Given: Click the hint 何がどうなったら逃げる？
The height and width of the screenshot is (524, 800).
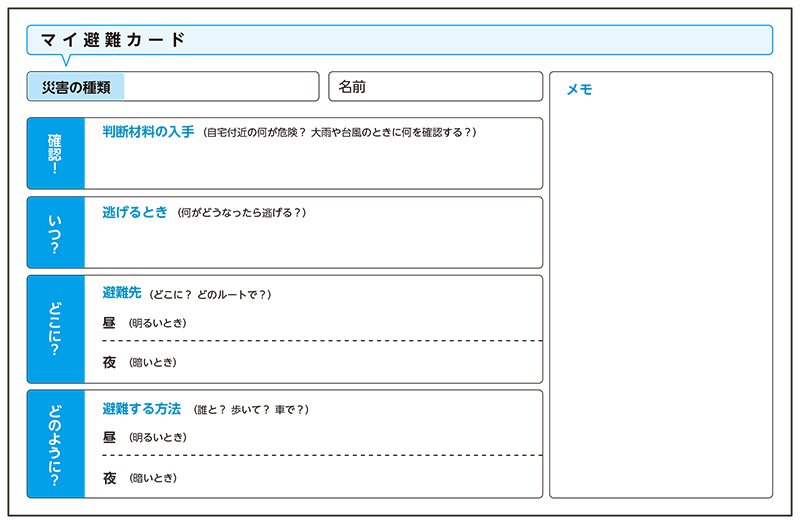Looking at the screenshot, I should [242, 212].
